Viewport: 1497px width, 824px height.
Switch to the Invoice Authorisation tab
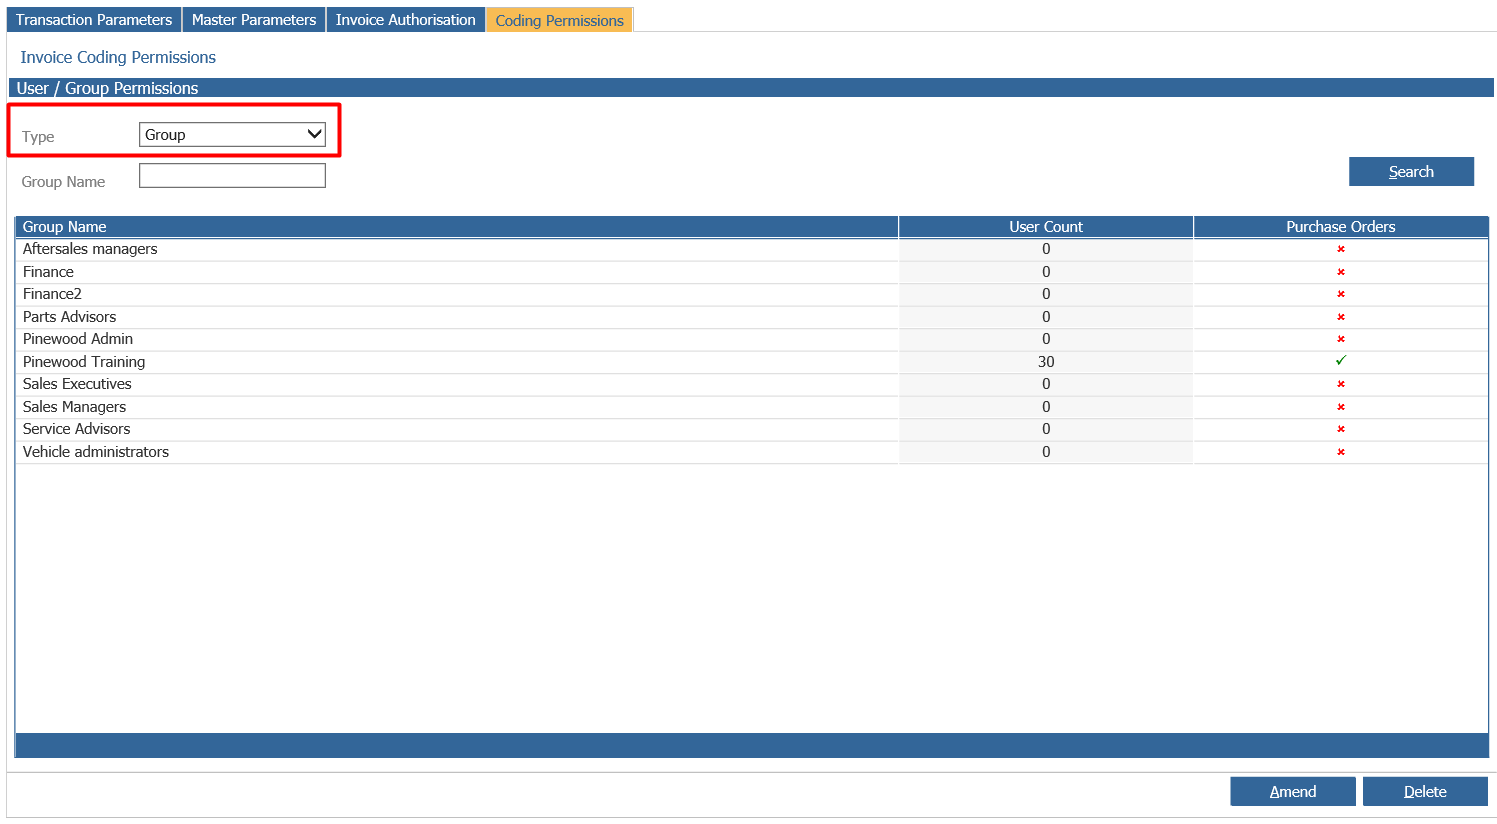[405, 19]
